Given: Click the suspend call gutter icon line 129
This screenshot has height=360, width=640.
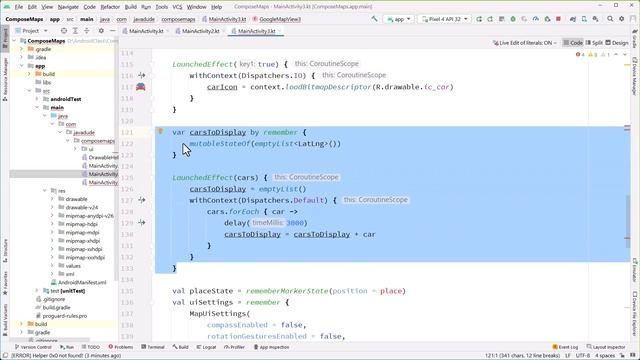Looking at the screenshot, I should click(142, 223).
